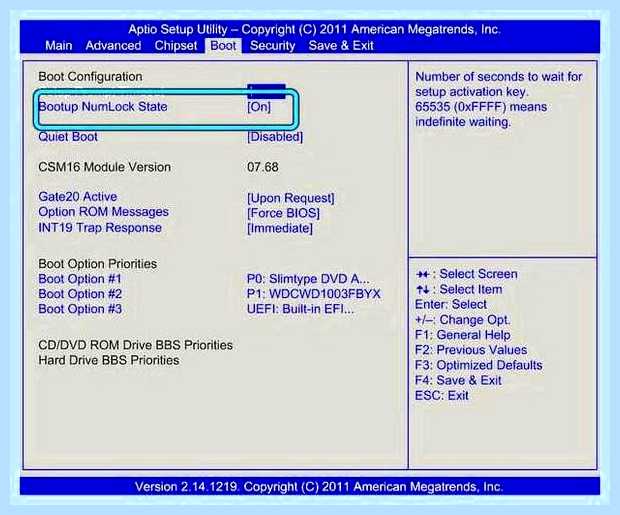Change the P1: WDCWD1003FBYX boot device value
Image resolution: width=620 pixels, height=515 pixels.
313,294
